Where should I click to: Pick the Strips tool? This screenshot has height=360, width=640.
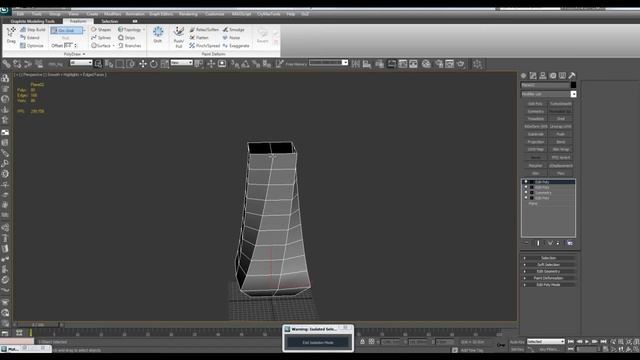[x=127, y=38]
